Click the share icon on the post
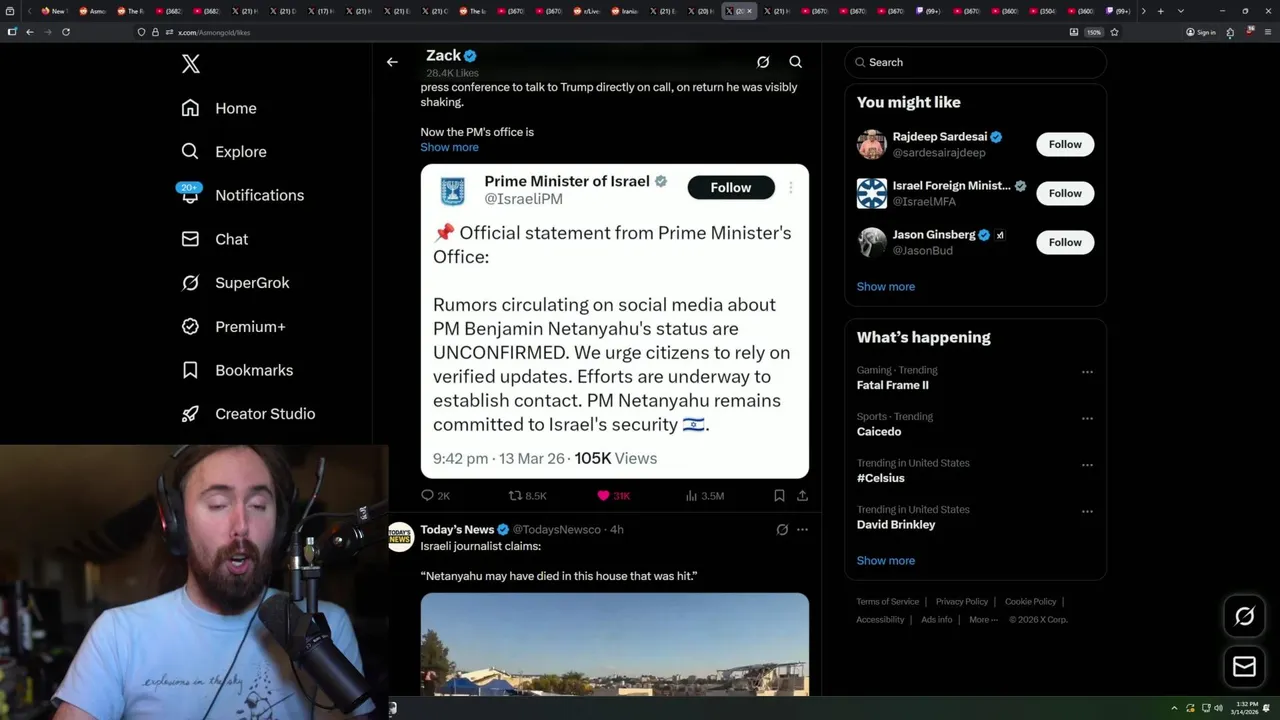Screen dimensions: 1280x720 tap(802, 496)
